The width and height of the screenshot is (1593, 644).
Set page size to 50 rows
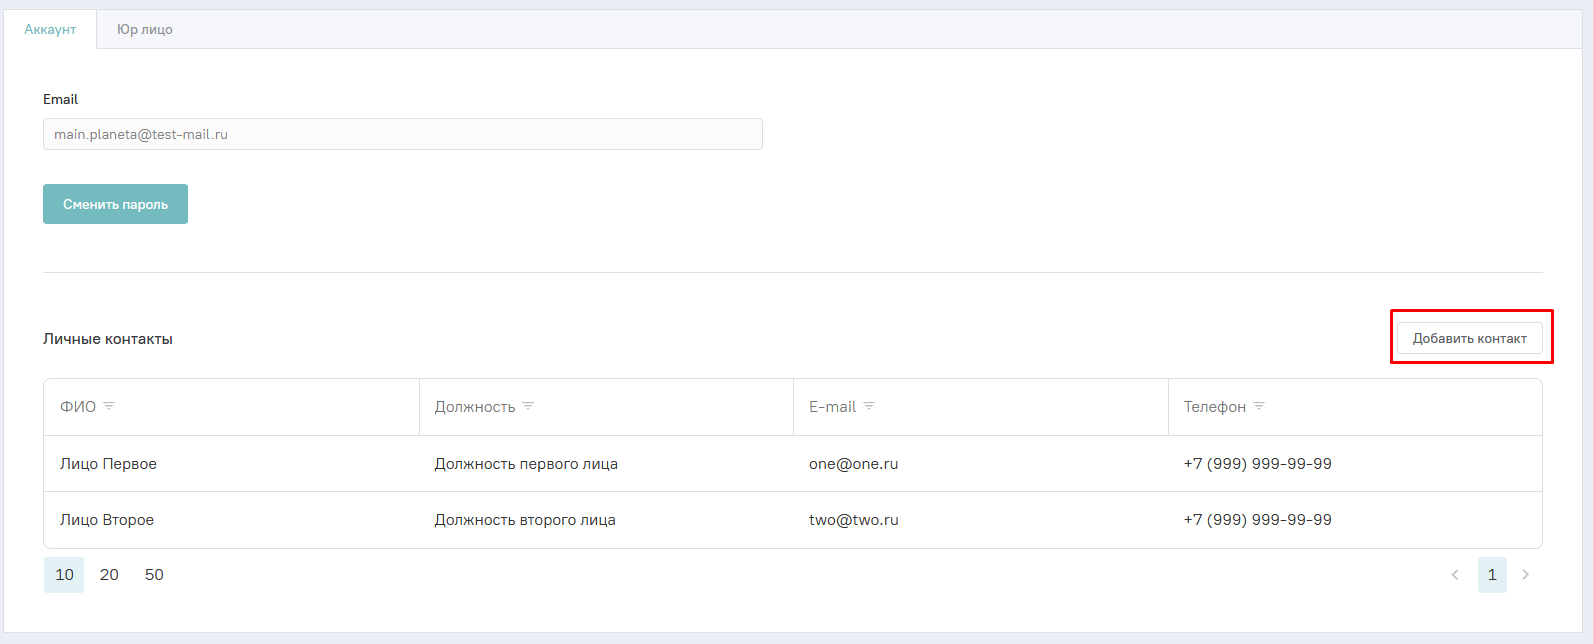click(154, 575)
